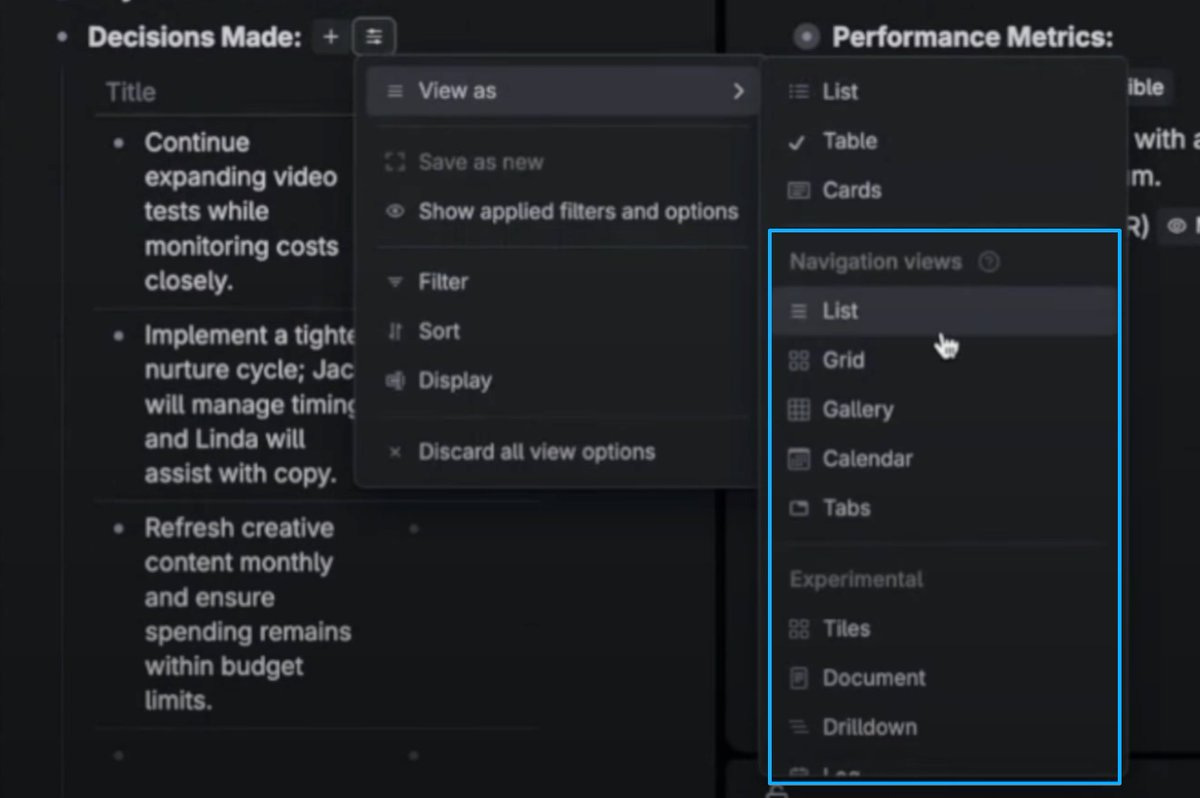Click the Performance Metrics bullet icon

point(806,38)
